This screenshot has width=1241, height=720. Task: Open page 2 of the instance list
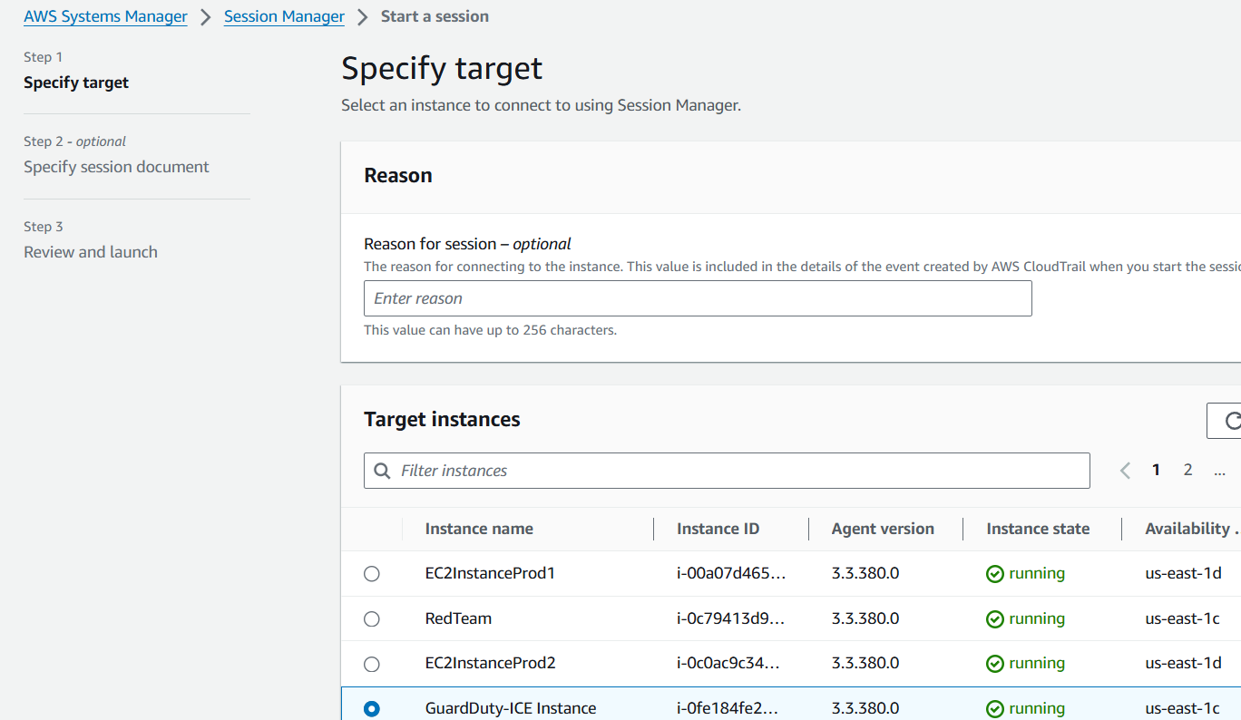pyautogui.click(x=1188, y=470)
